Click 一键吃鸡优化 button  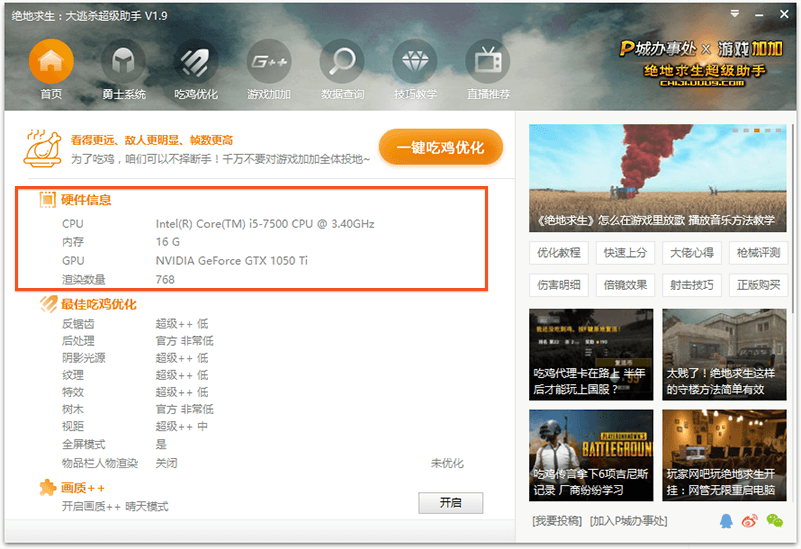pyautogui.click(x=441, y=147)
